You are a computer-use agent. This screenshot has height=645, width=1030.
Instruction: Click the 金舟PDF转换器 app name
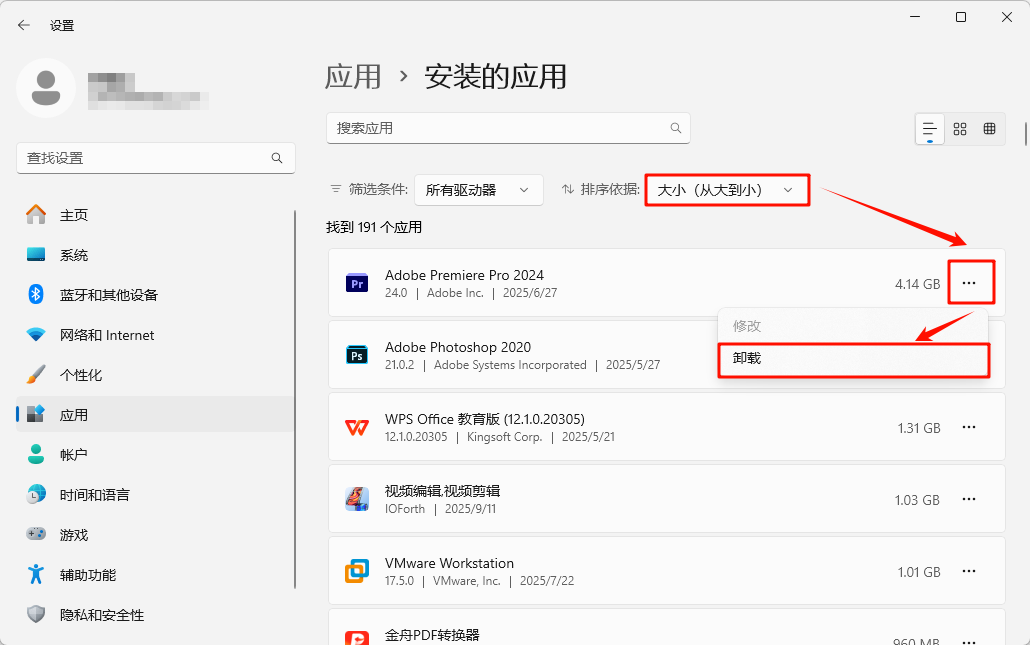[432, 635]
